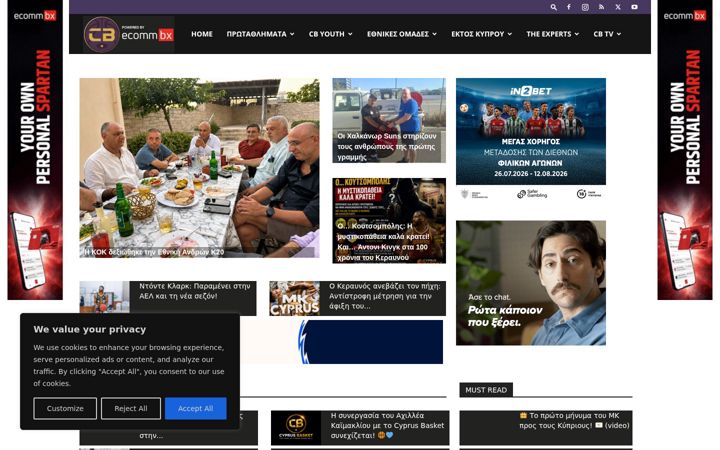Open THE EXPERTS menu

(552, 34)
